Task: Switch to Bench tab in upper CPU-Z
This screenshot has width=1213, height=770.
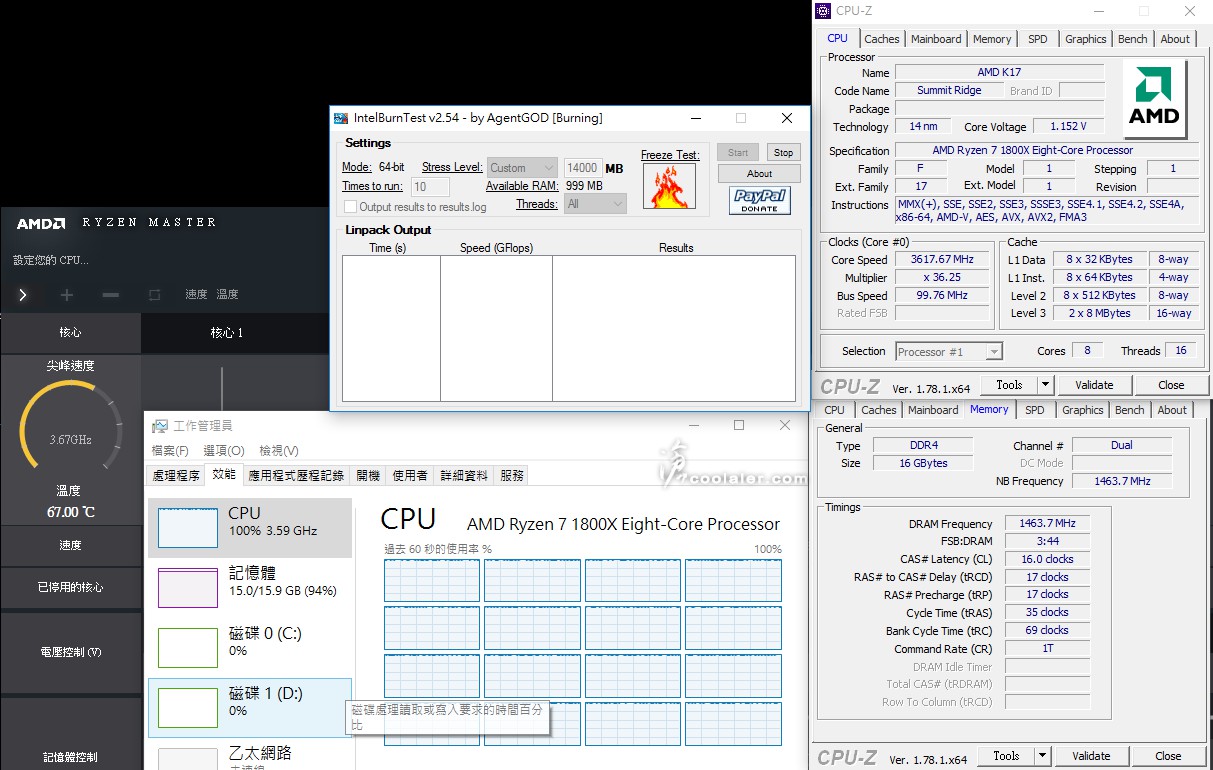Action: [x=1133, y=39]
